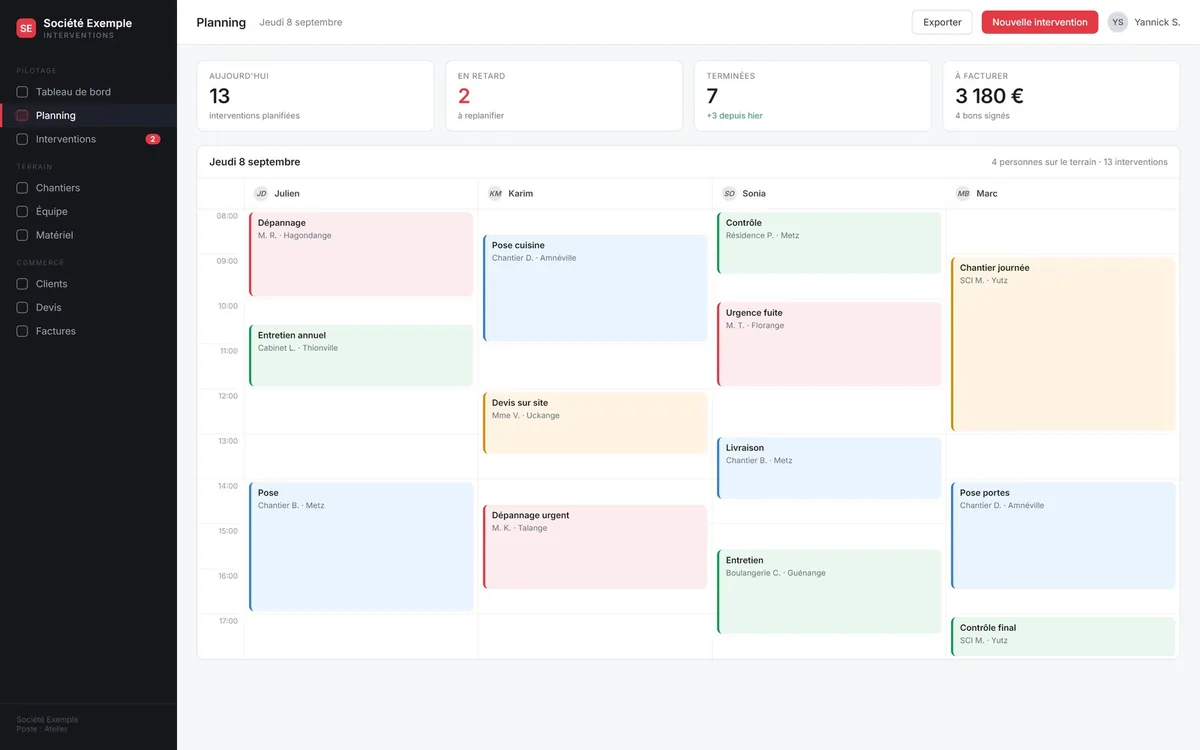Open the Pose cuisine card in Karim's column
1200x750 pixels.
tap(595, 288)
